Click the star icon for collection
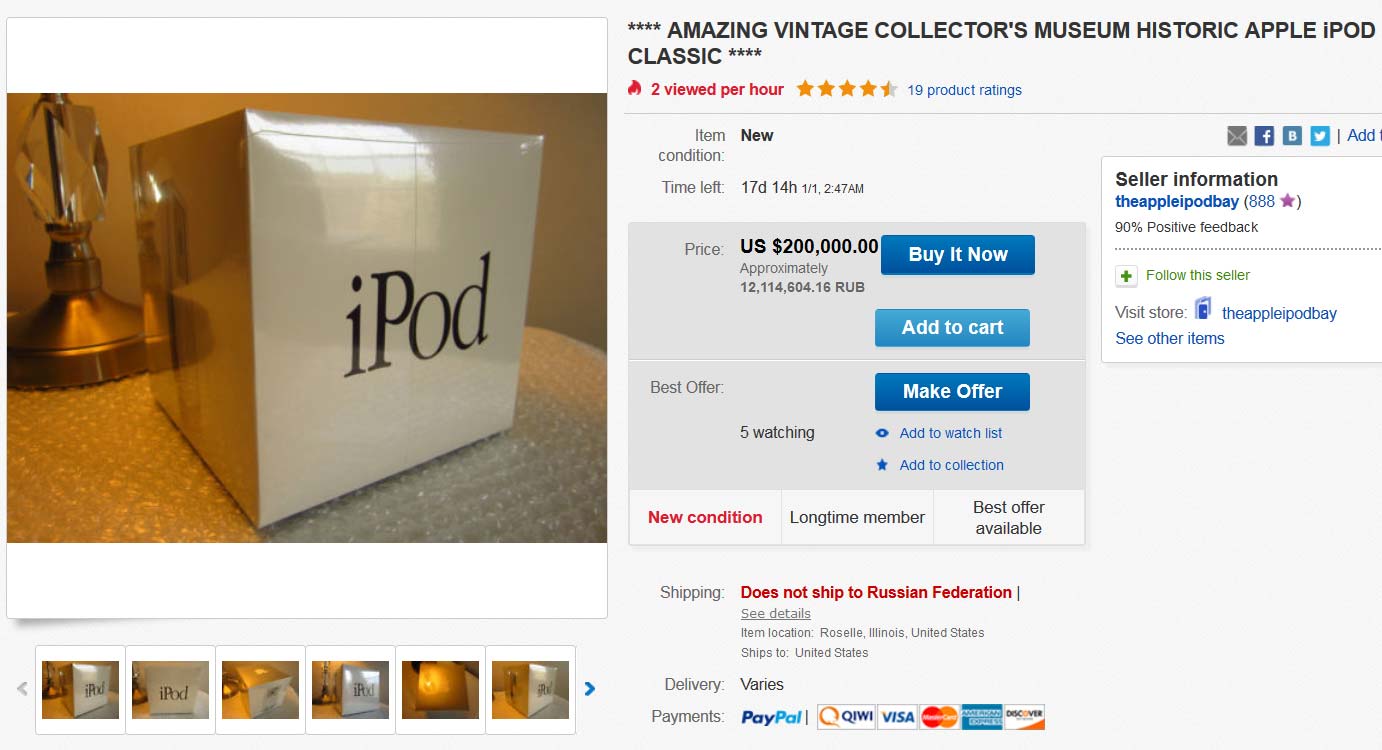This screenshot has width=1382, height=750. pos(882,465)
